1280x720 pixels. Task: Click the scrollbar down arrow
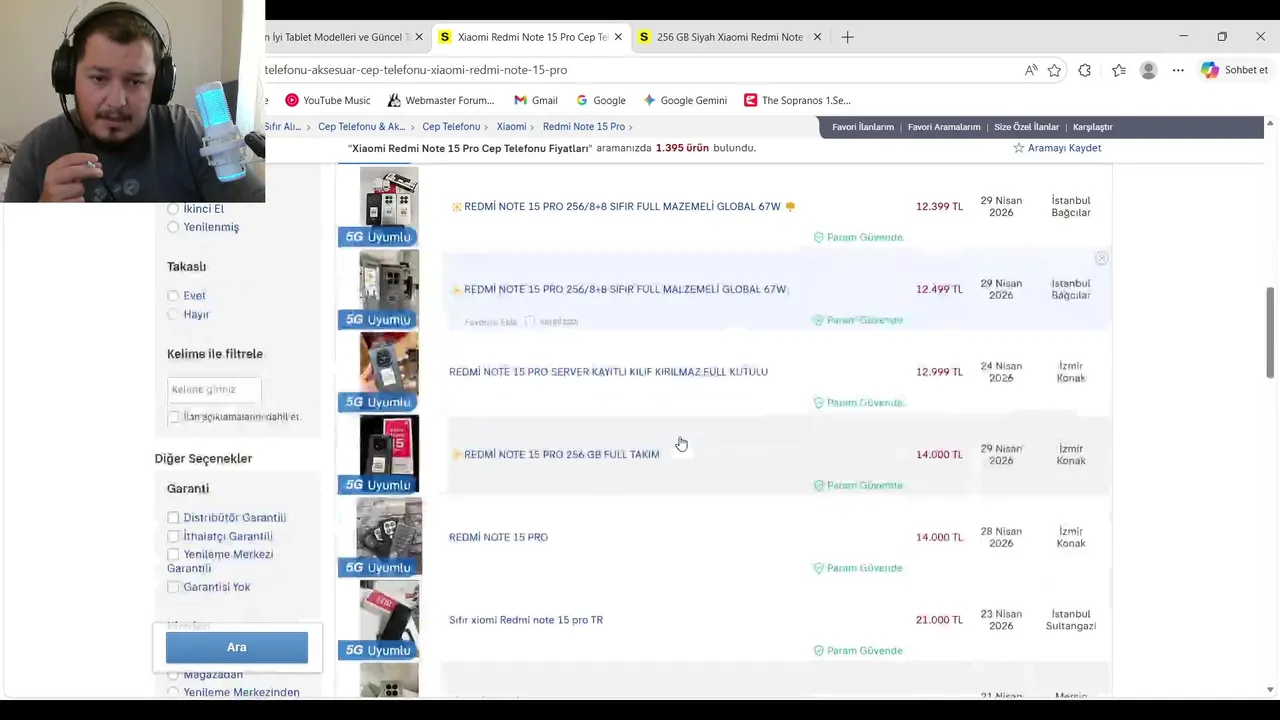[1270, 690]
